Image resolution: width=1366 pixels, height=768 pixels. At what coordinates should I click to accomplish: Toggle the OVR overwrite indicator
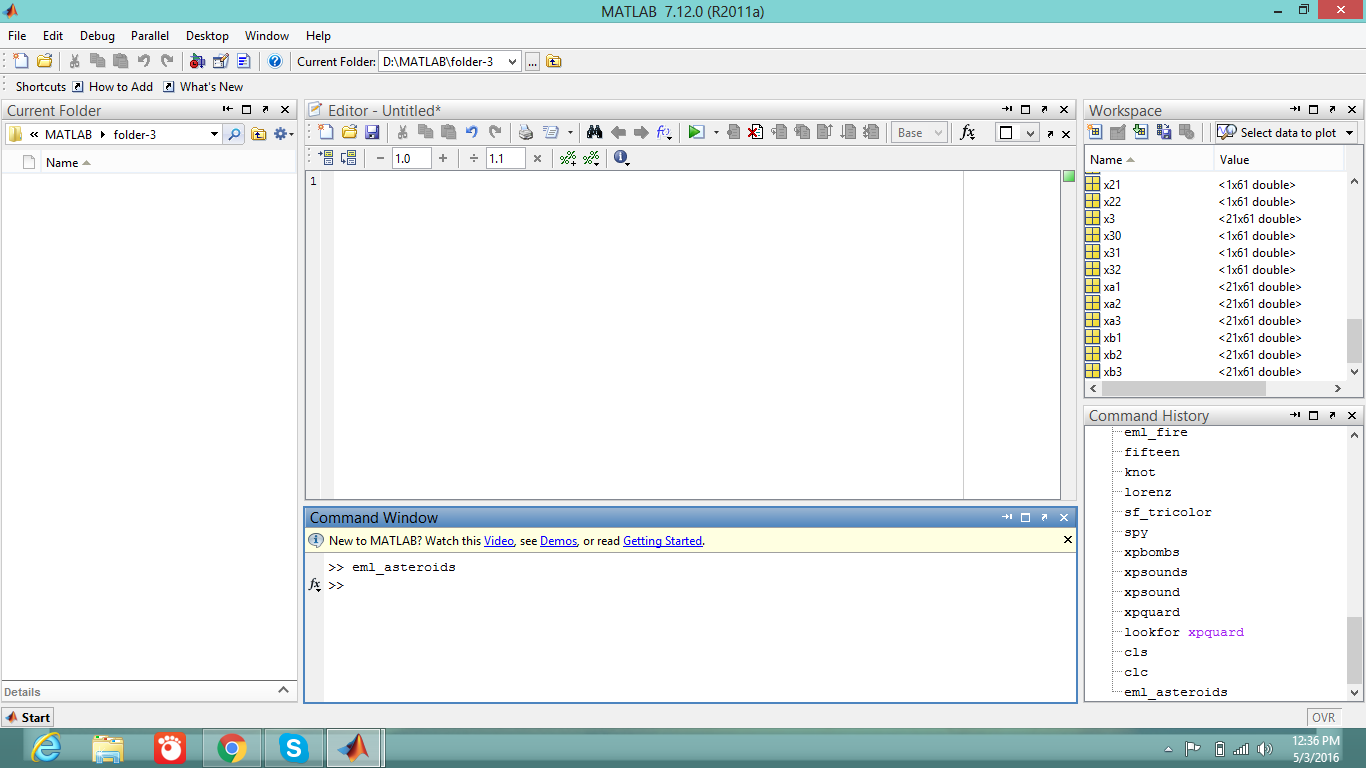[x=1323, y=717]
